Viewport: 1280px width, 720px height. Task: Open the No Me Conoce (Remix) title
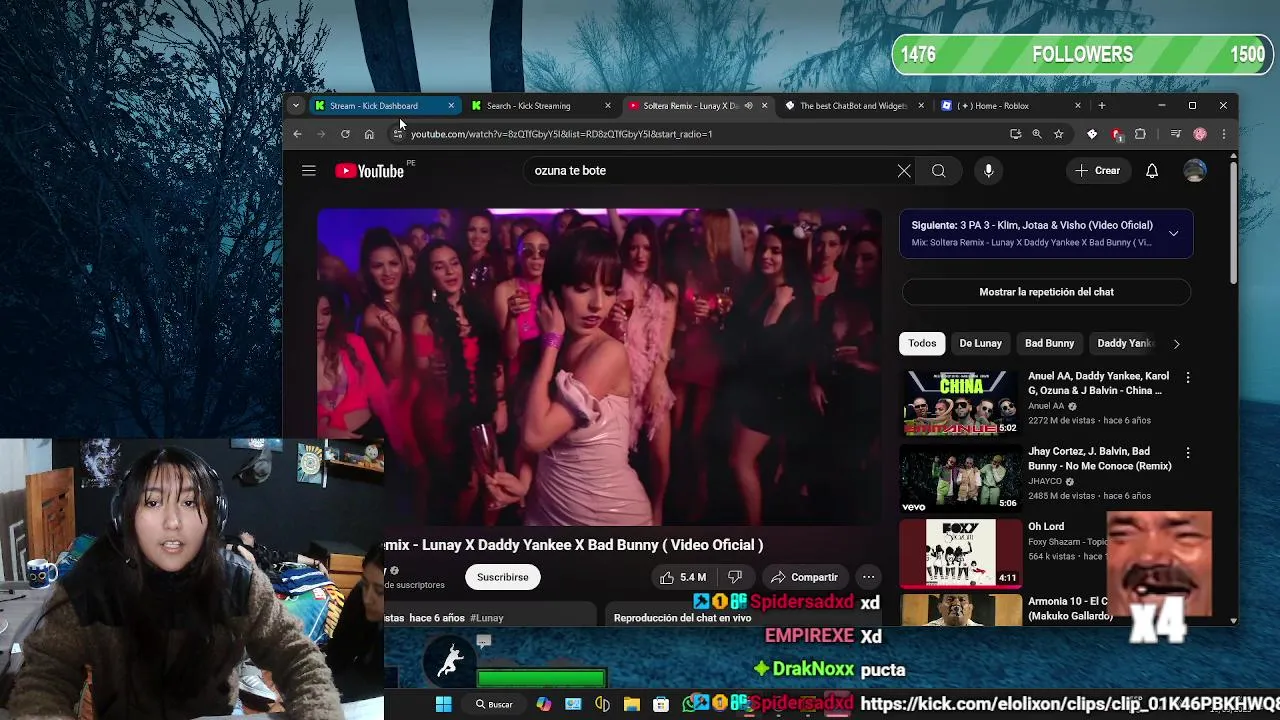pyautogui.click(x=1099, y=459)
